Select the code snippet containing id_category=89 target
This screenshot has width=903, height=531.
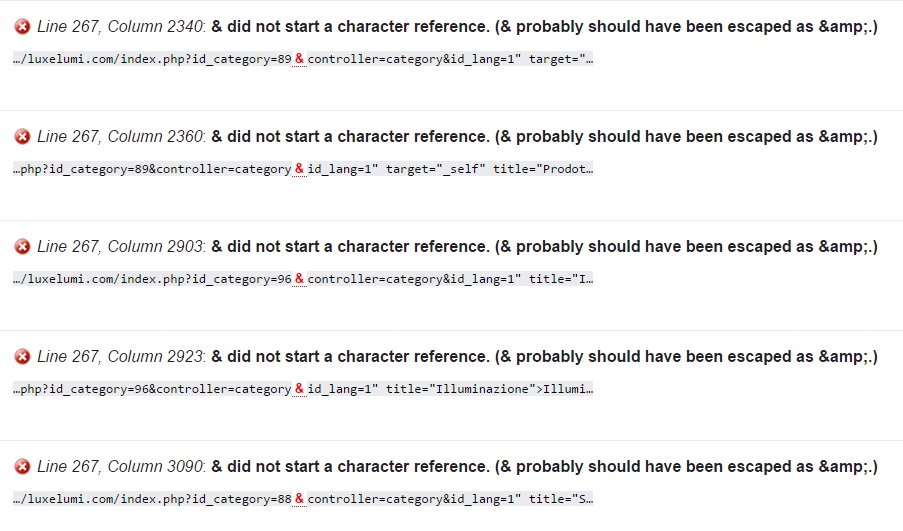click(x=303, y=59)
